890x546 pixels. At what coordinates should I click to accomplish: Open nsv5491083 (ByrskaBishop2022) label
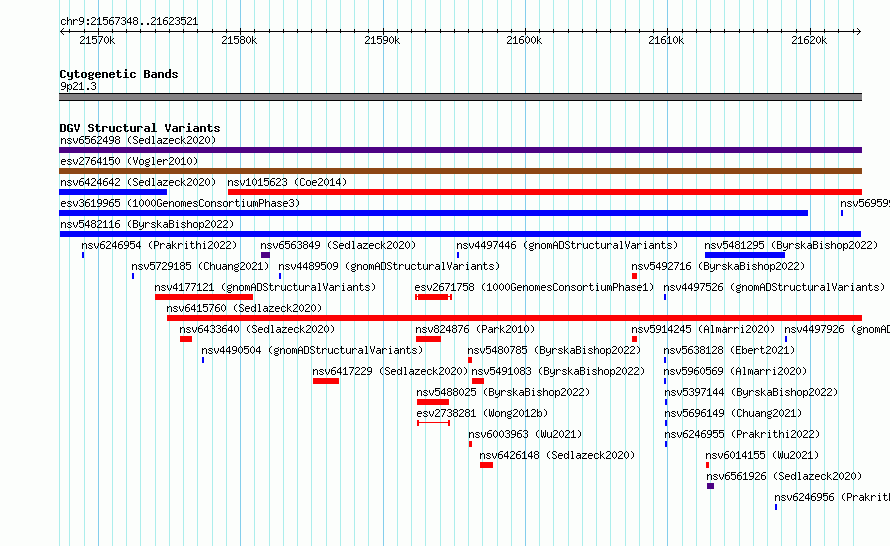click(558, 371)
